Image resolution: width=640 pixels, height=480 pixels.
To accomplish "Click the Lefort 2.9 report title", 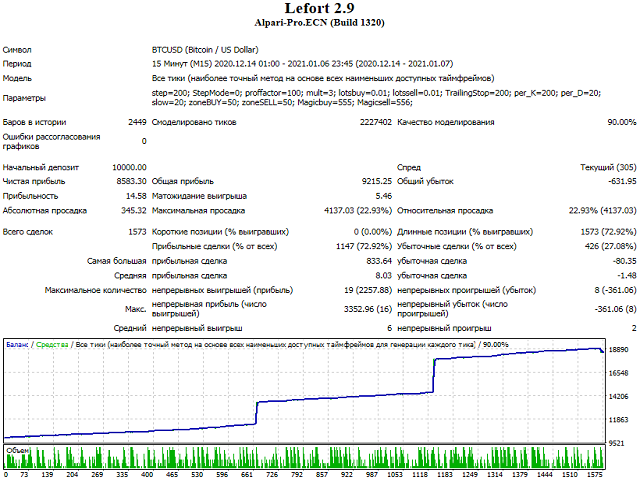I will click(319, 13).
